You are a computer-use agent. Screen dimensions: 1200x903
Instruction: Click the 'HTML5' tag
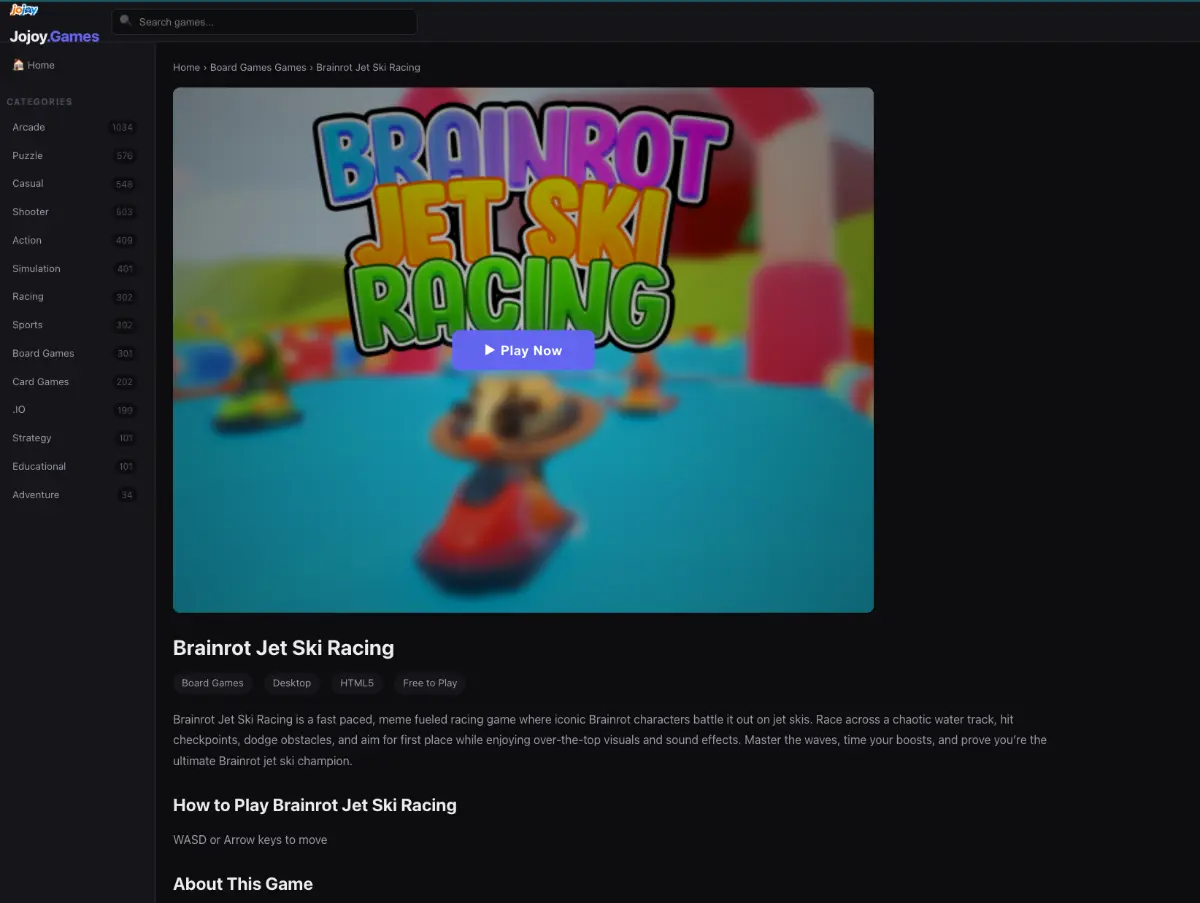tap(356, 683)
